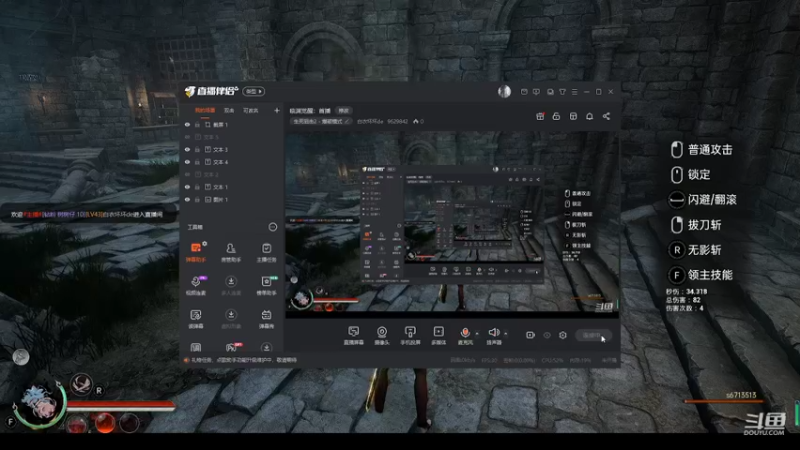Add a 摄像头 camera source
The image size is (800, 450).
point(382,335)
